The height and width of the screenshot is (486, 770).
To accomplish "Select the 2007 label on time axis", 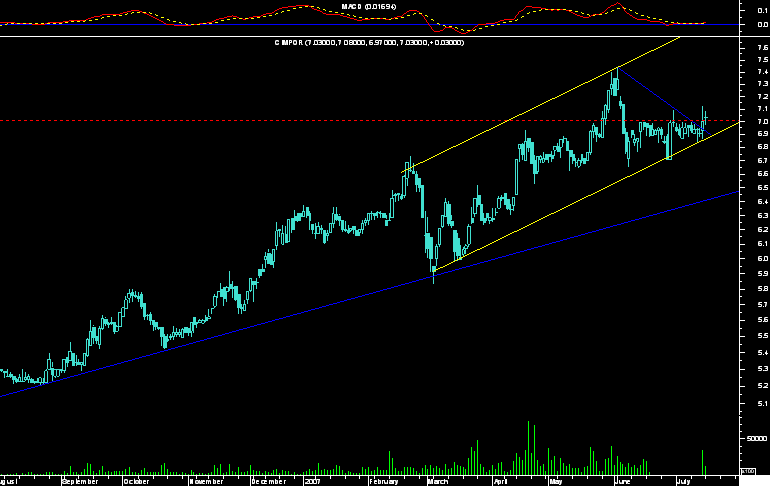I will pos(312,482).
